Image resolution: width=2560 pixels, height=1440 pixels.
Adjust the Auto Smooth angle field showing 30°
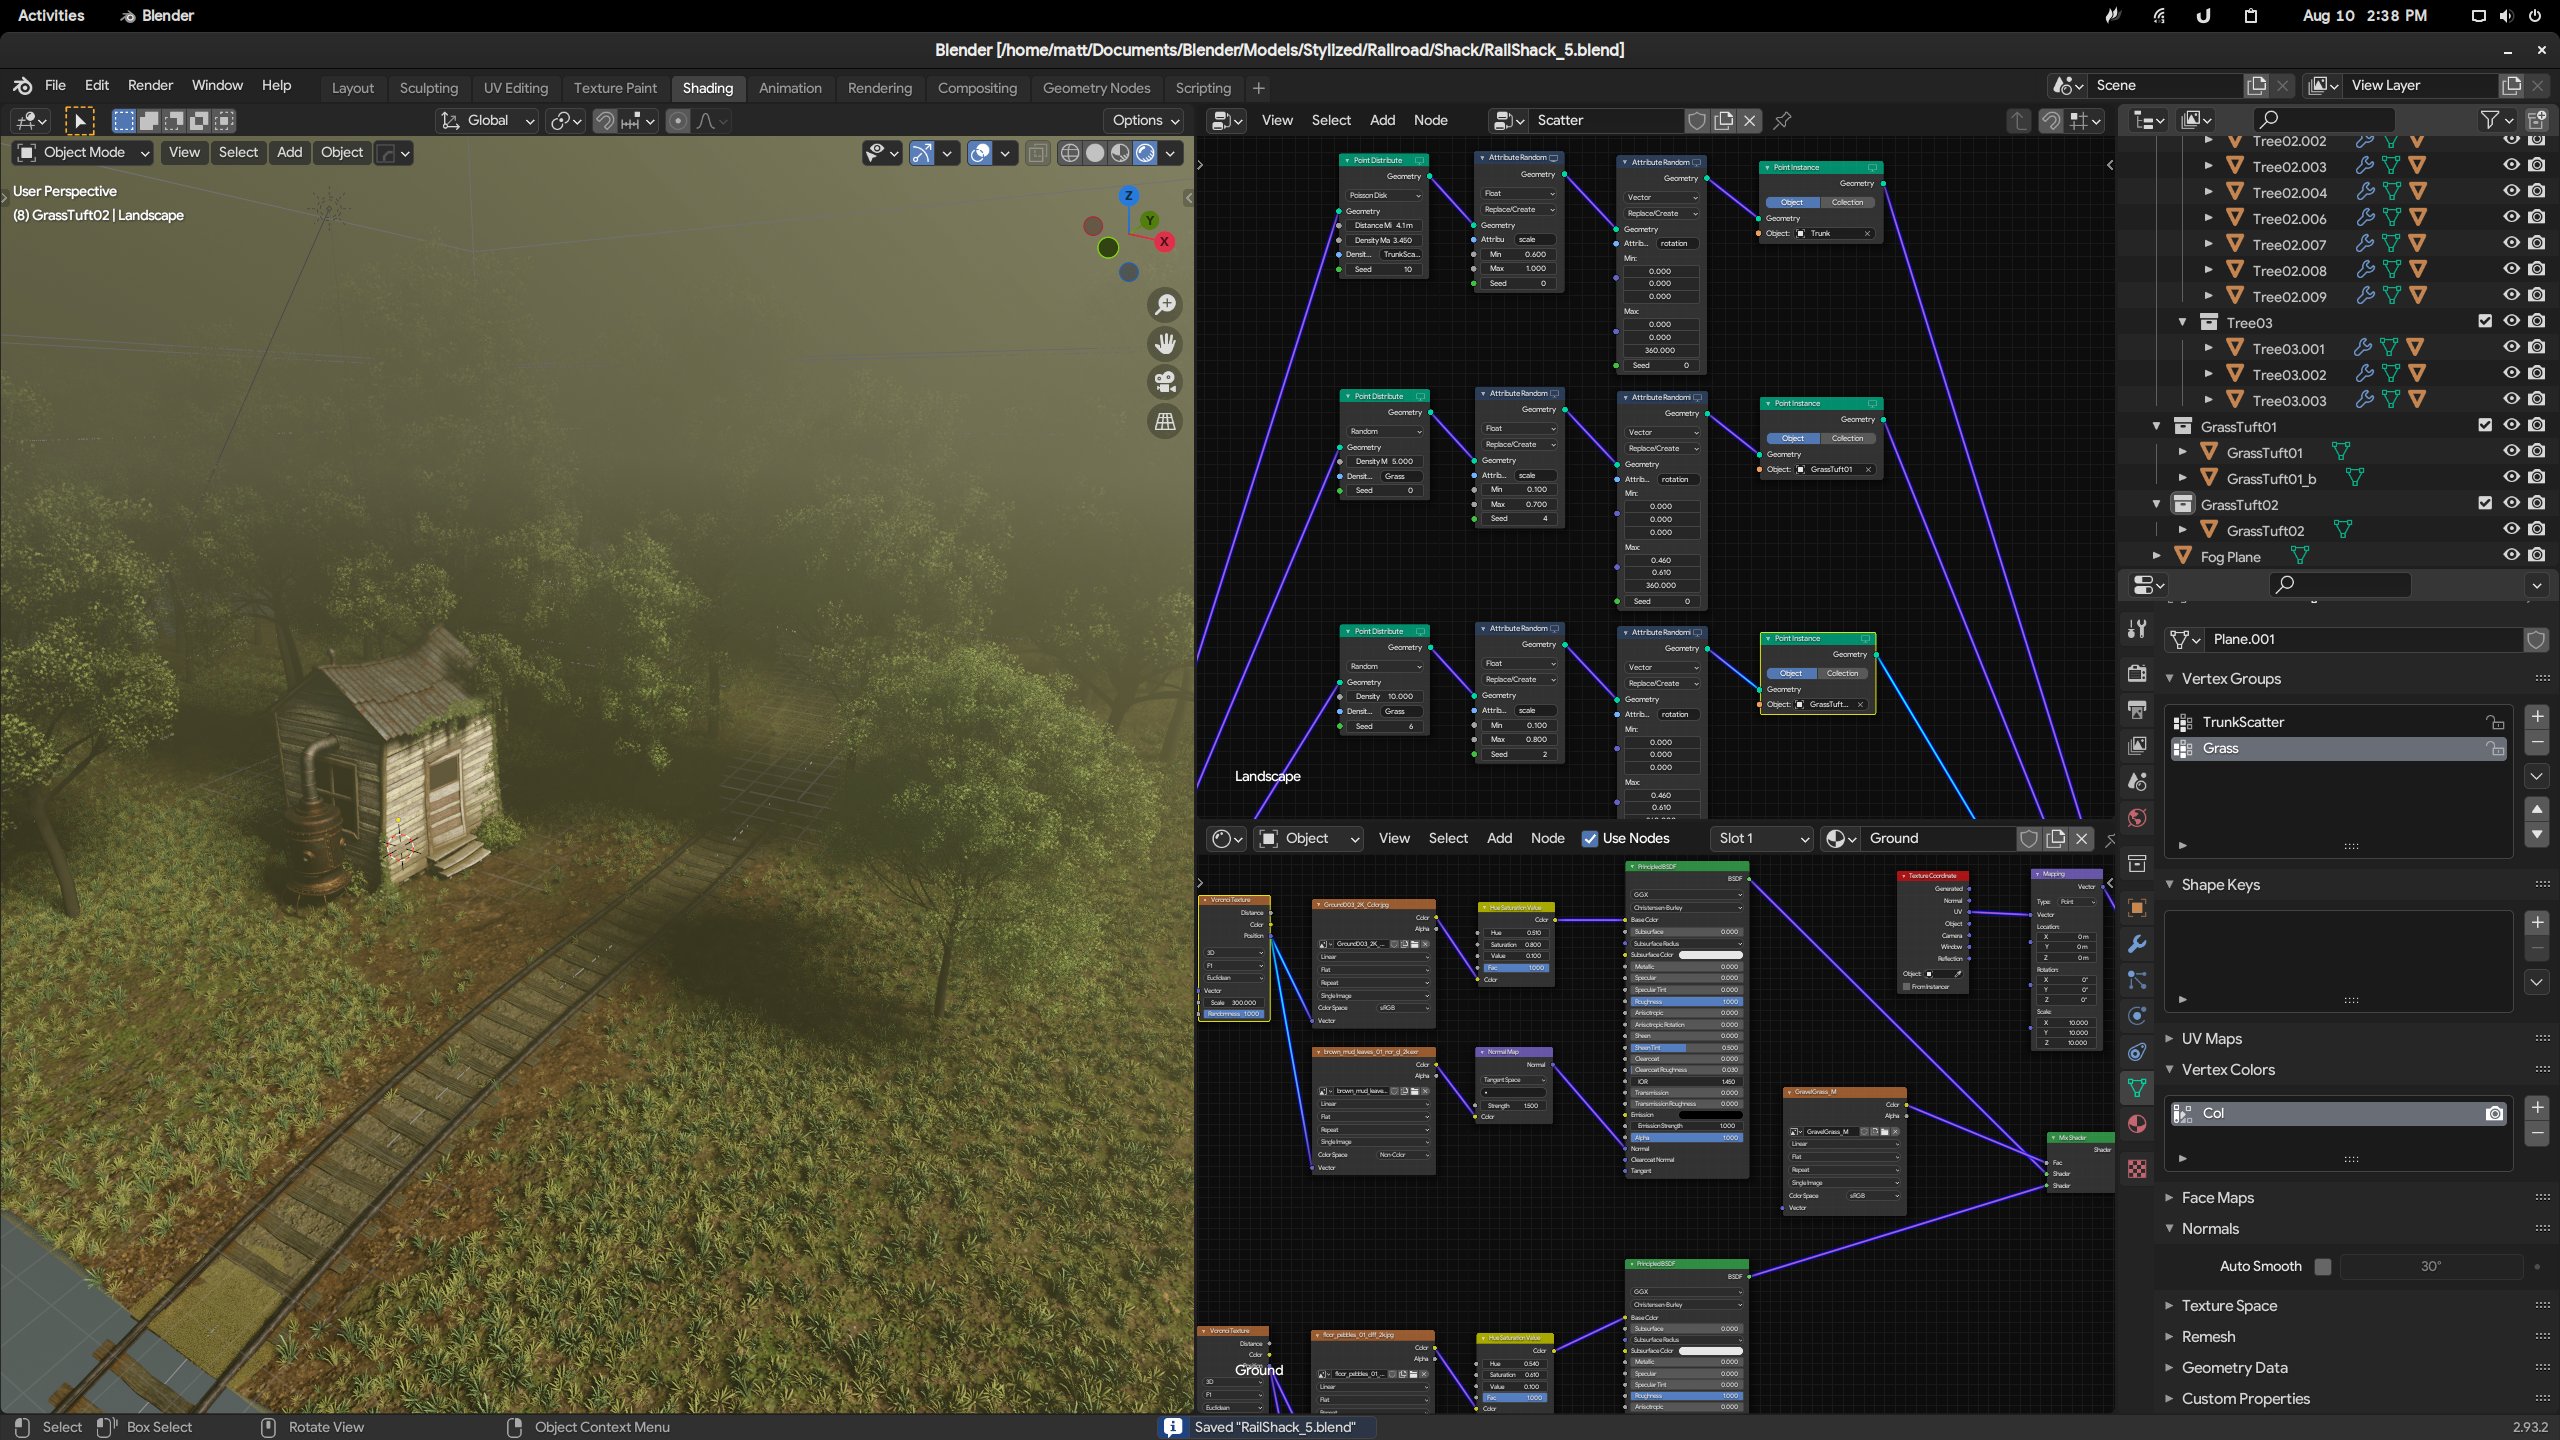pyautogui.click(x=2431, y=1266)
